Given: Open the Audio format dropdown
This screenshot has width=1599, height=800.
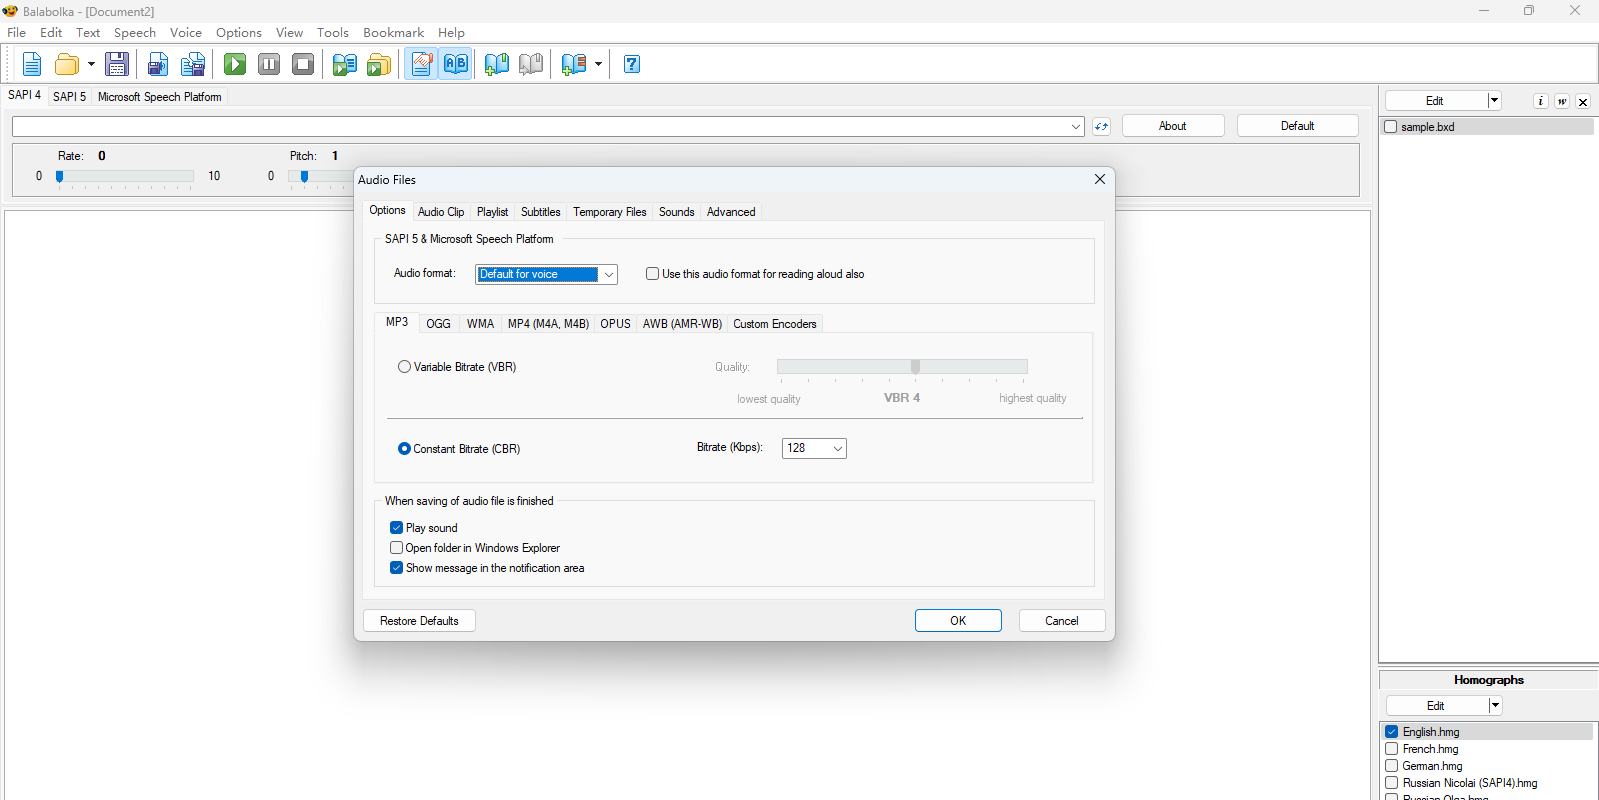Looking at the screenshot, I should [x=608, y=274].
